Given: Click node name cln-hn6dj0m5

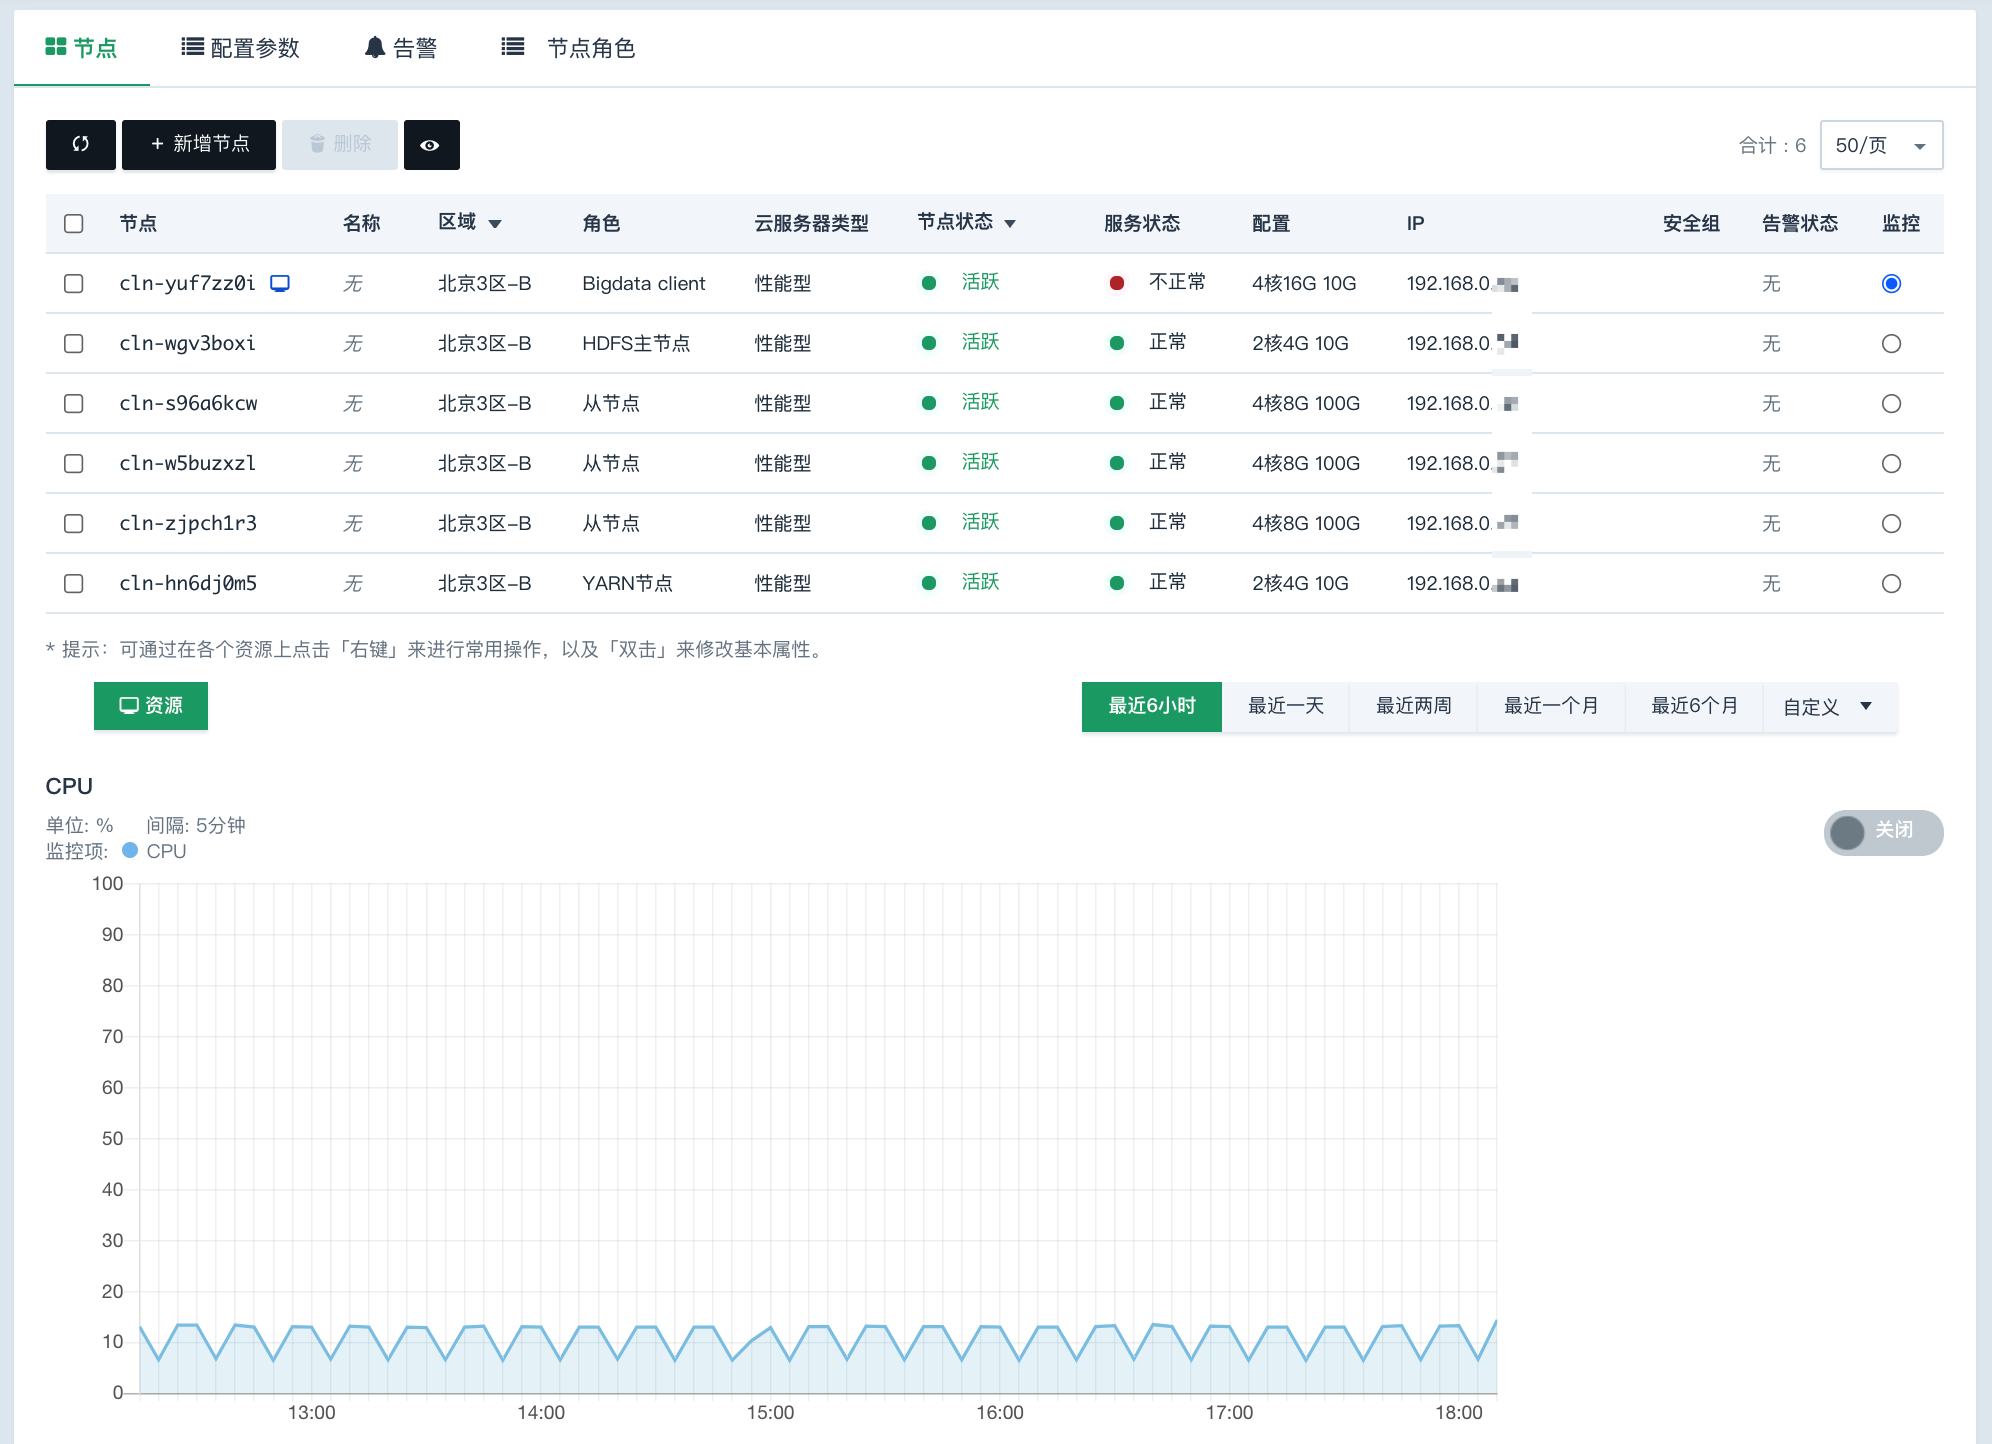Looking at the screenshot, I should (x=188, y=583).
